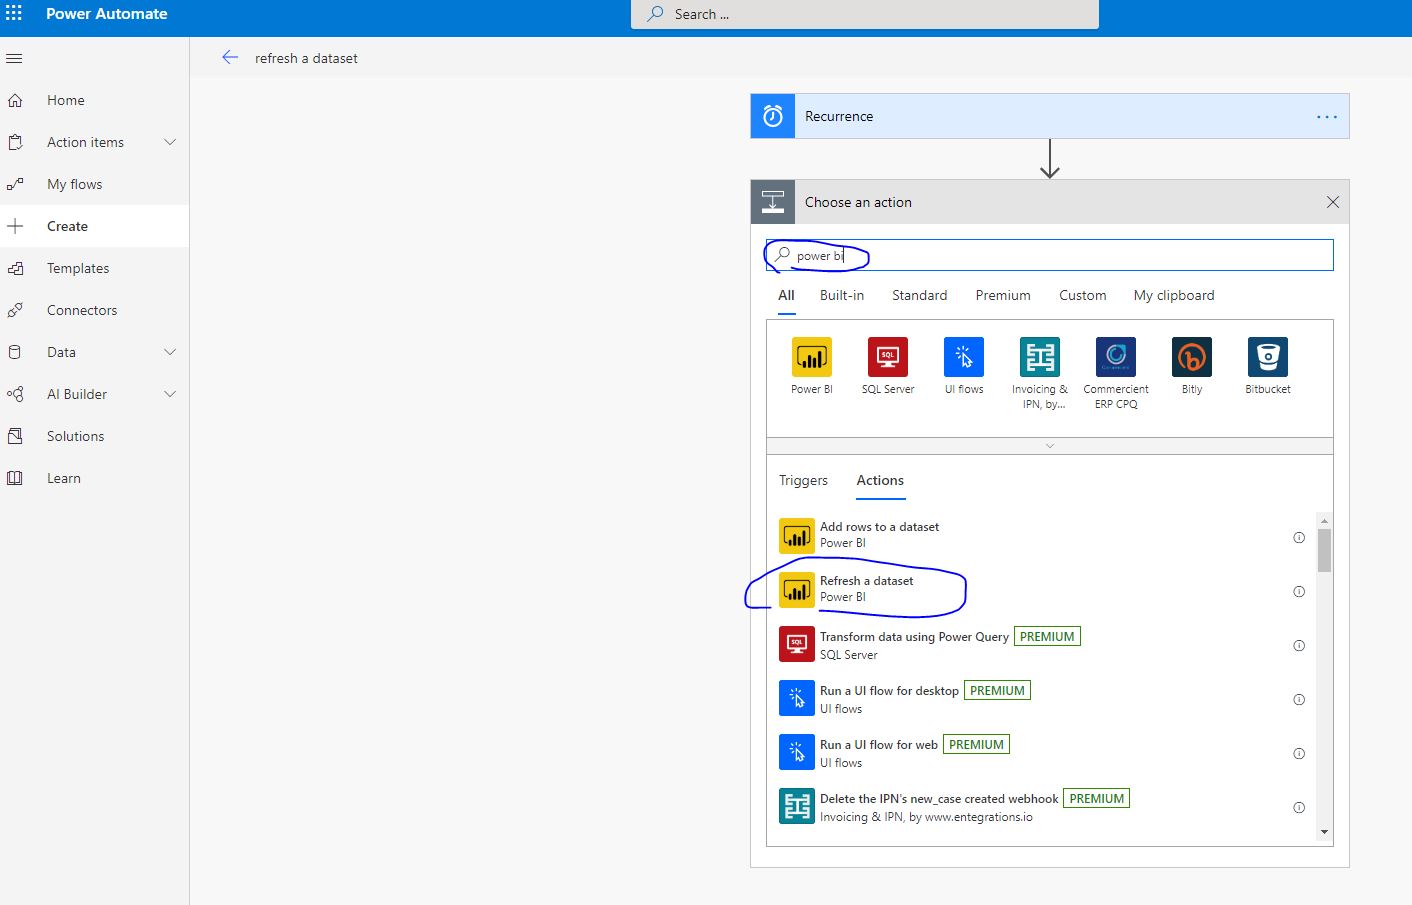The width and height of the screenshot is (1412, 905).
Task: Switch to the Standard filter tab
Action: pos(919,295)
